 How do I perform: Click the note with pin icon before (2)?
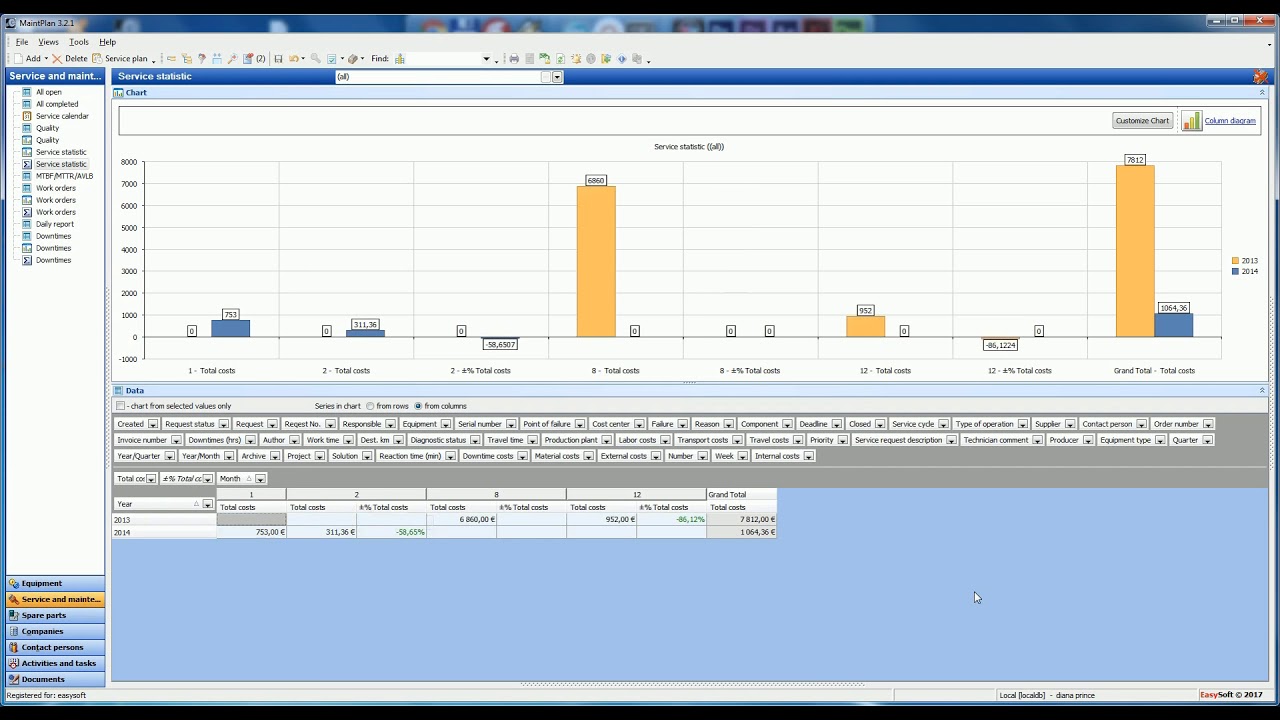tap(248, 59)
